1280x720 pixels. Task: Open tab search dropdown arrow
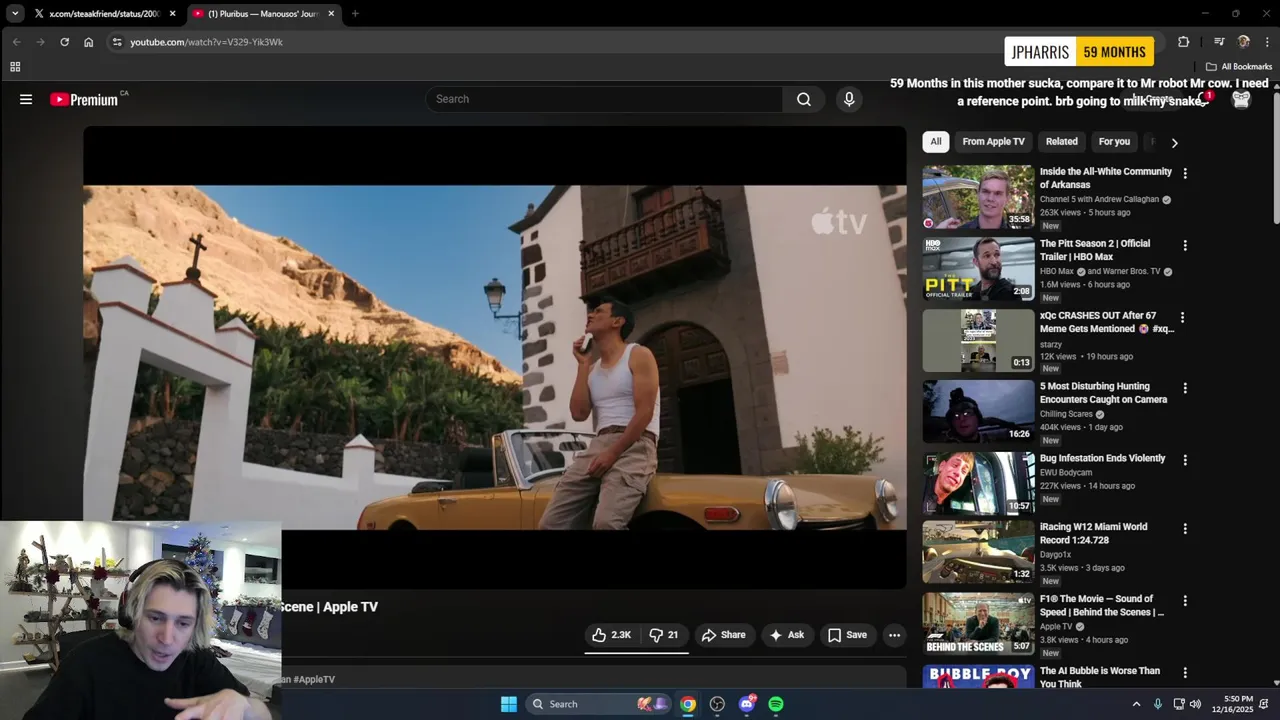(x=15, y=14)
